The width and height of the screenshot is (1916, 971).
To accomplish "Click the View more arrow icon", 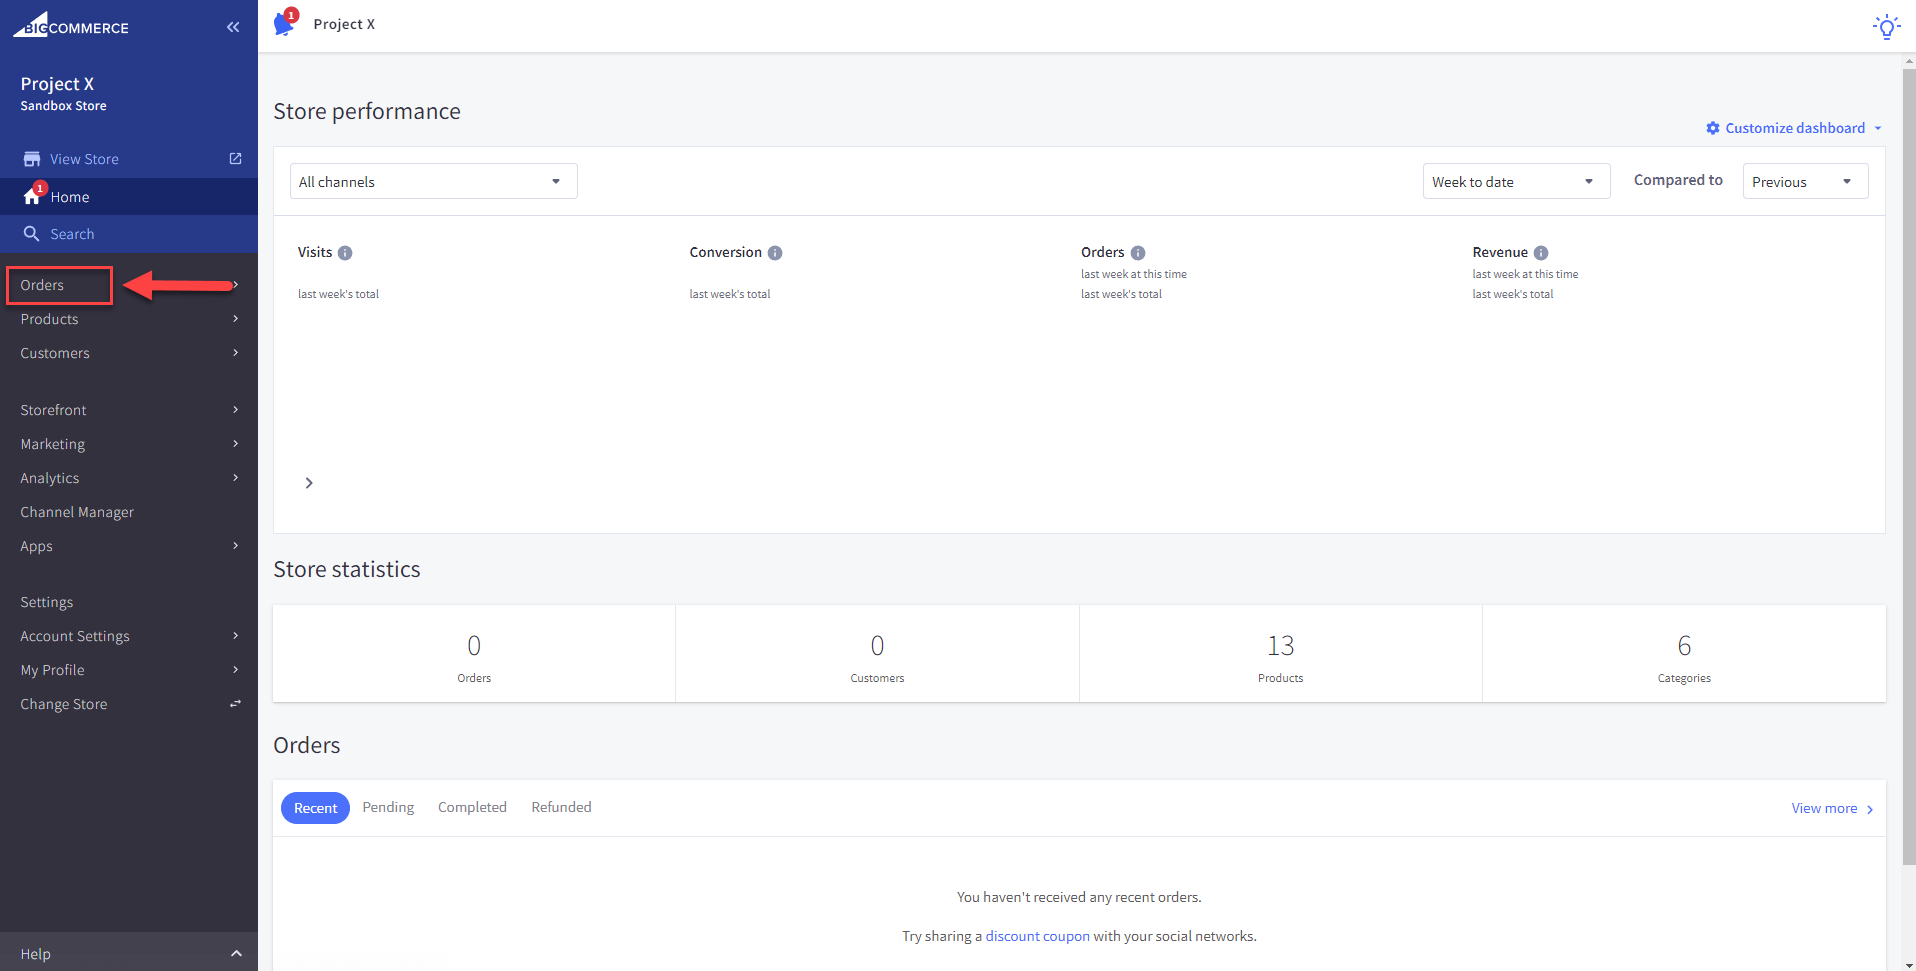I will [x=1870, y=809].
